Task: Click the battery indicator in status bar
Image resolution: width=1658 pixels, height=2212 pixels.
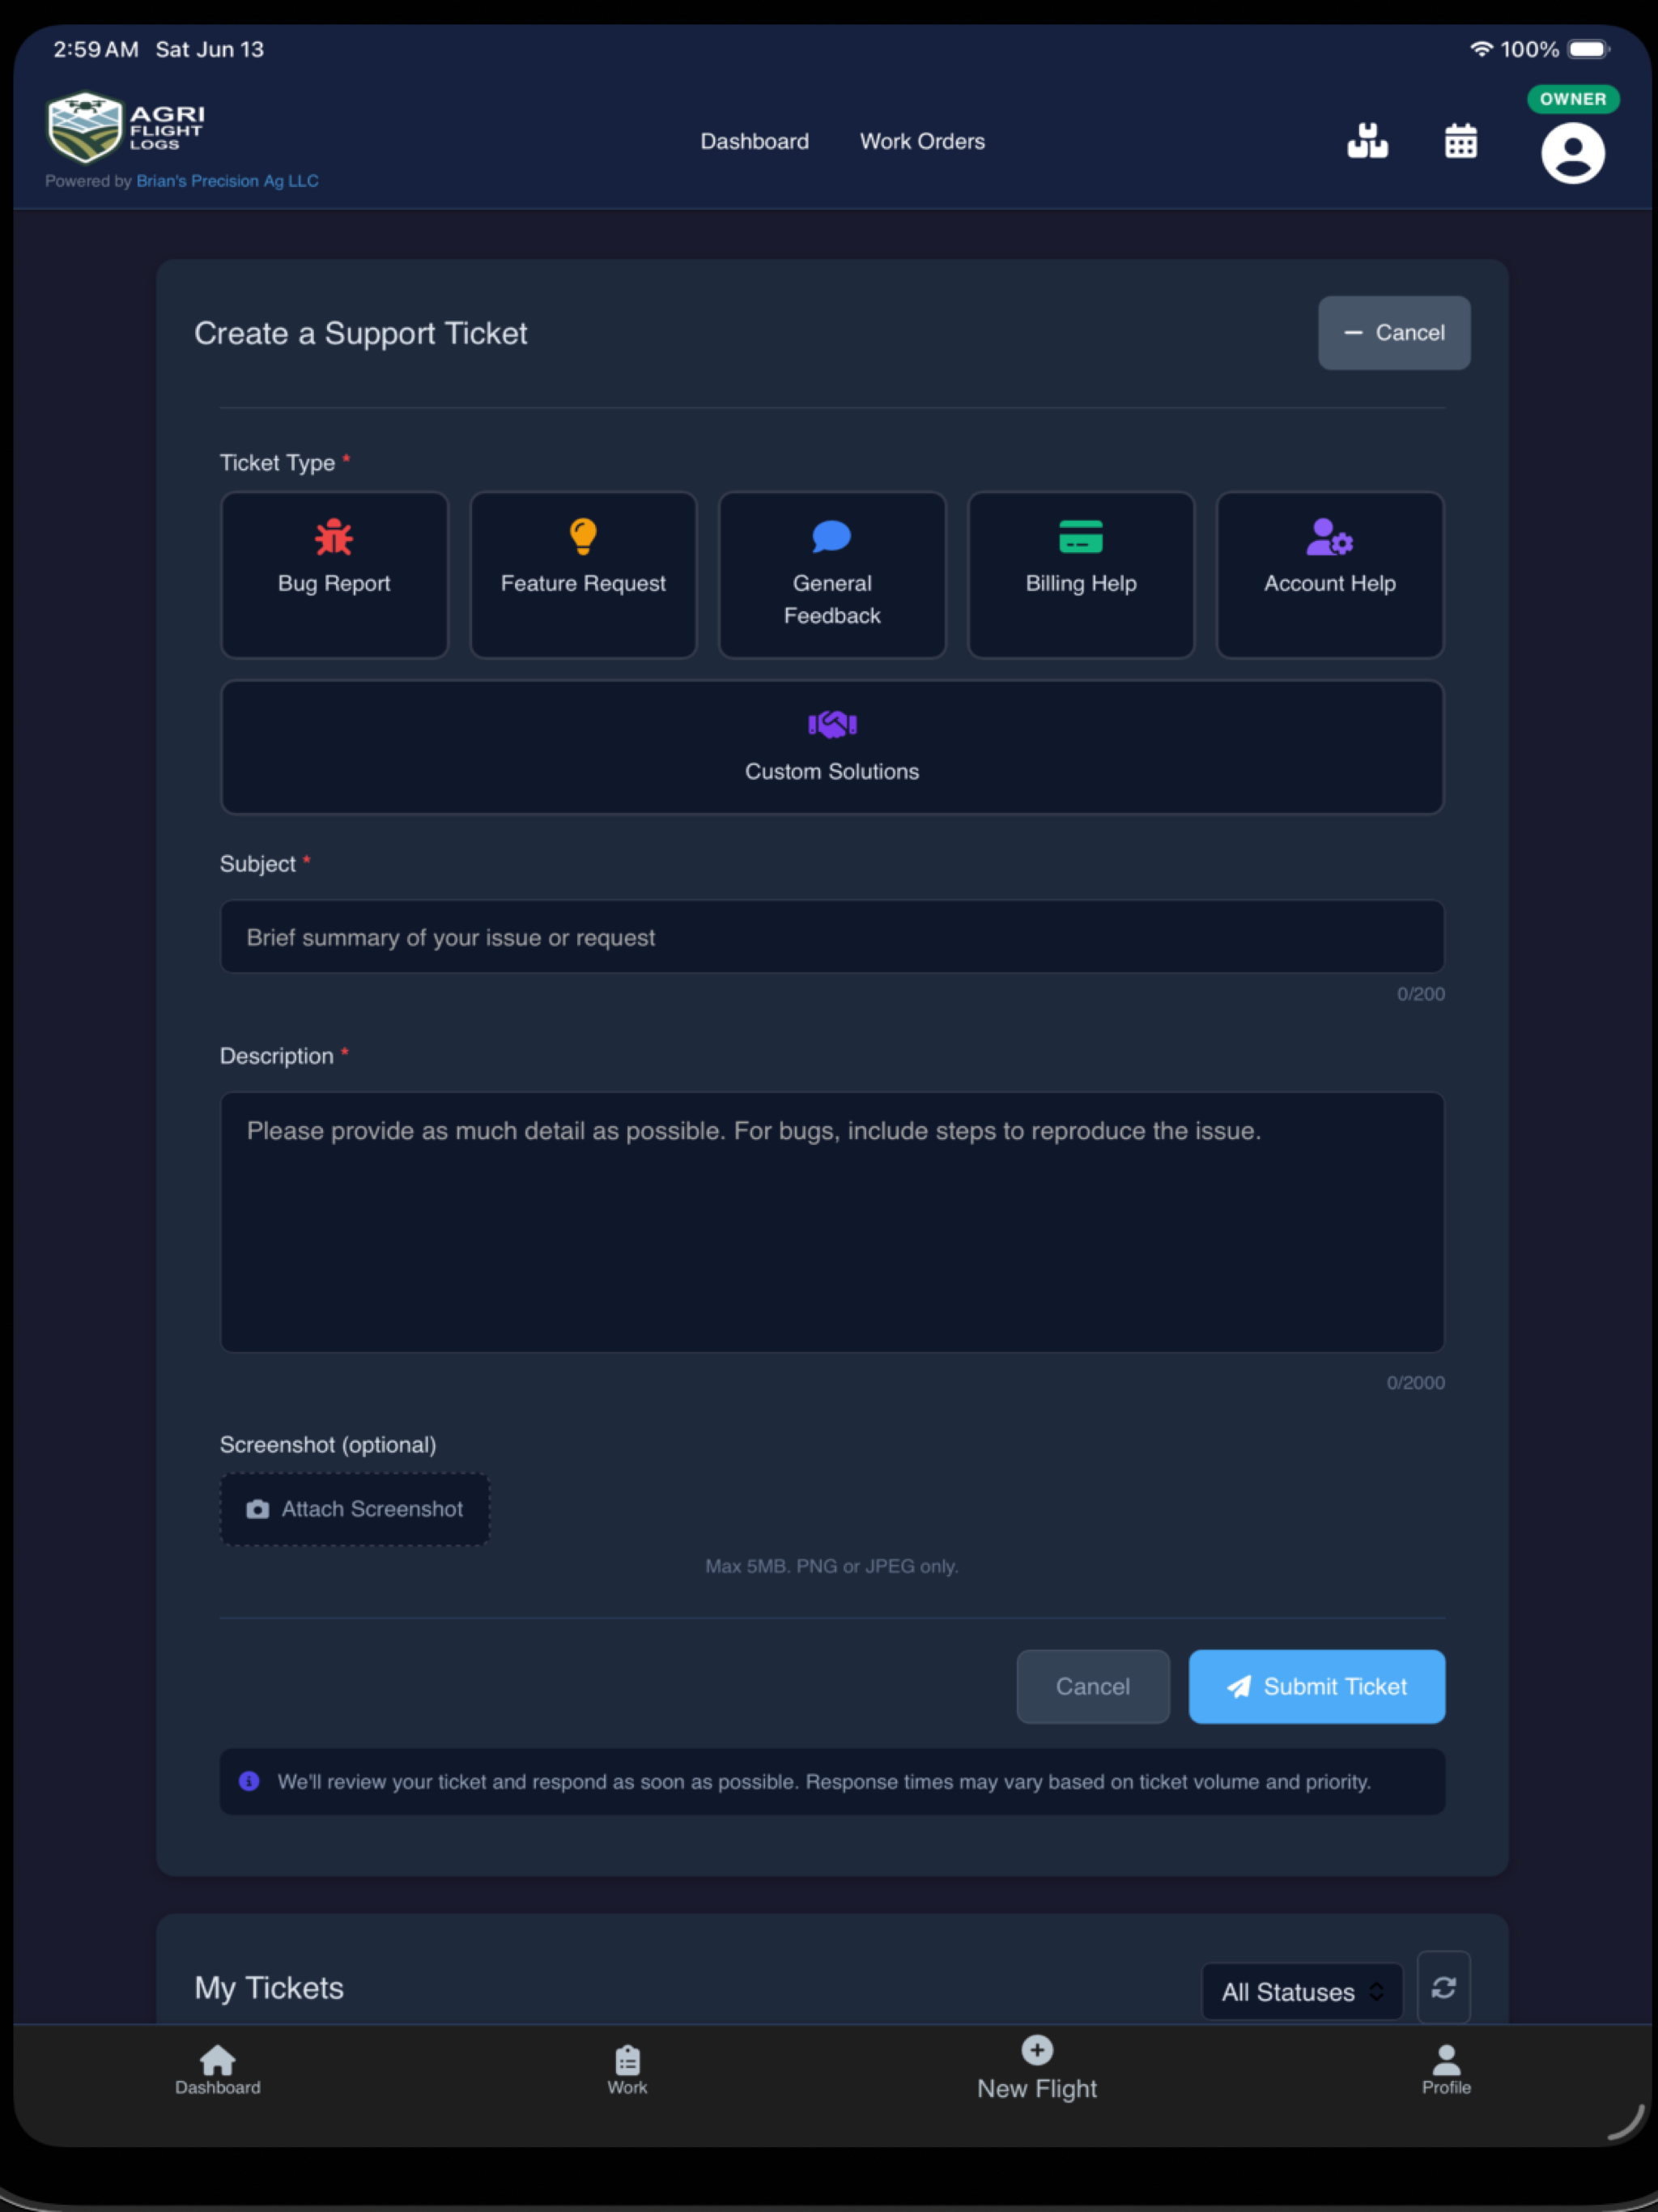Action: tap(1588, 49)
